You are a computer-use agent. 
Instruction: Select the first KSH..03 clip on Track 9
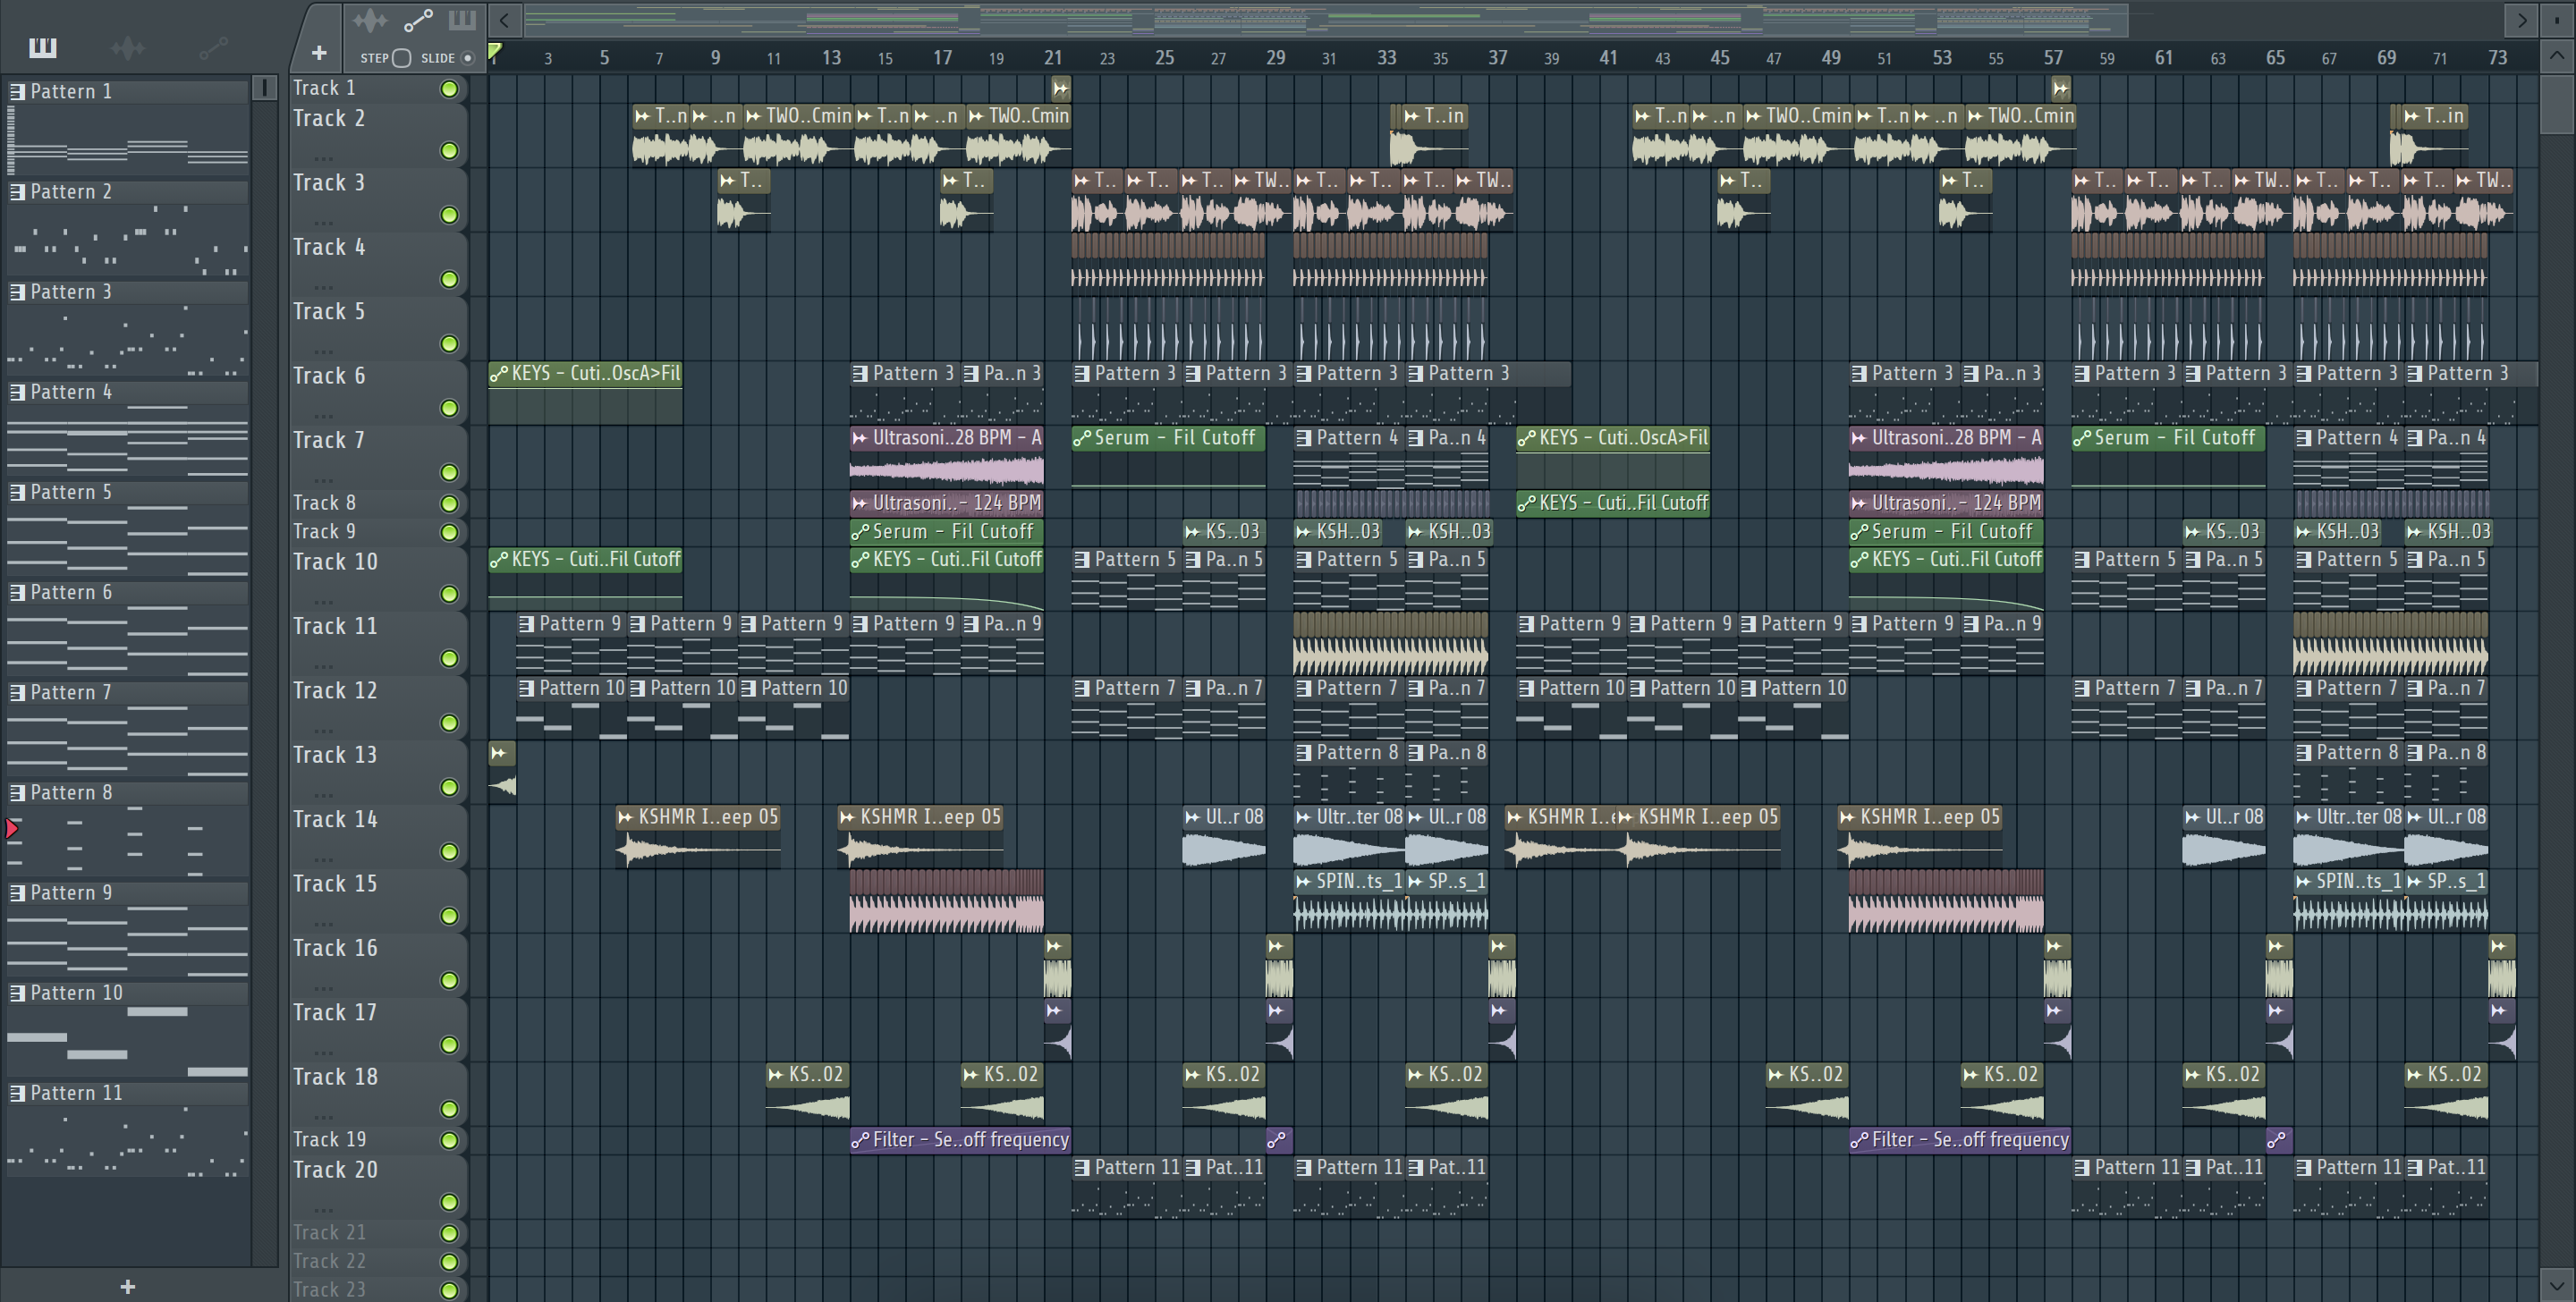pyautogui.click(x=1338, y=532)
